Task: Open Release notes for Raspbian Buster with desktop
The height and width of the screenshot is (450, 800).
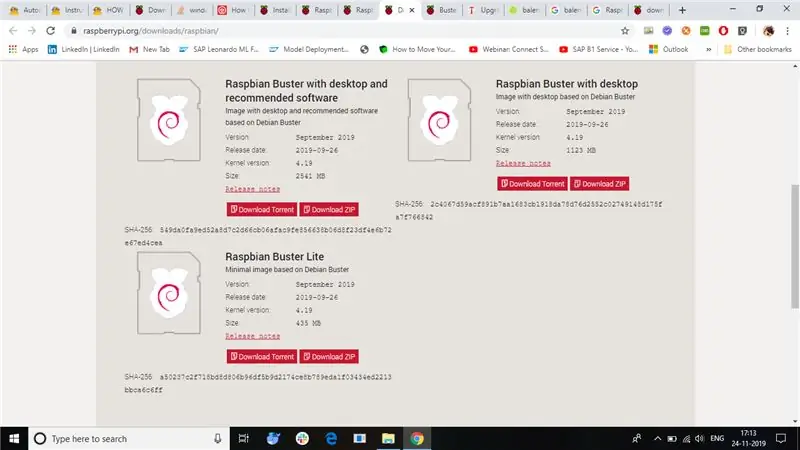Action: coord(523,163)
